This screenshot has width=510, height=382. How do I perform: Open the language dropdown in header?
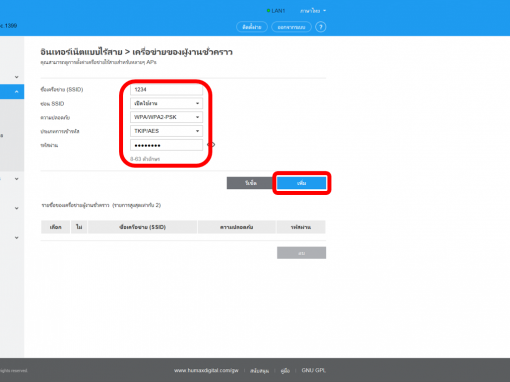coord(313,11)
